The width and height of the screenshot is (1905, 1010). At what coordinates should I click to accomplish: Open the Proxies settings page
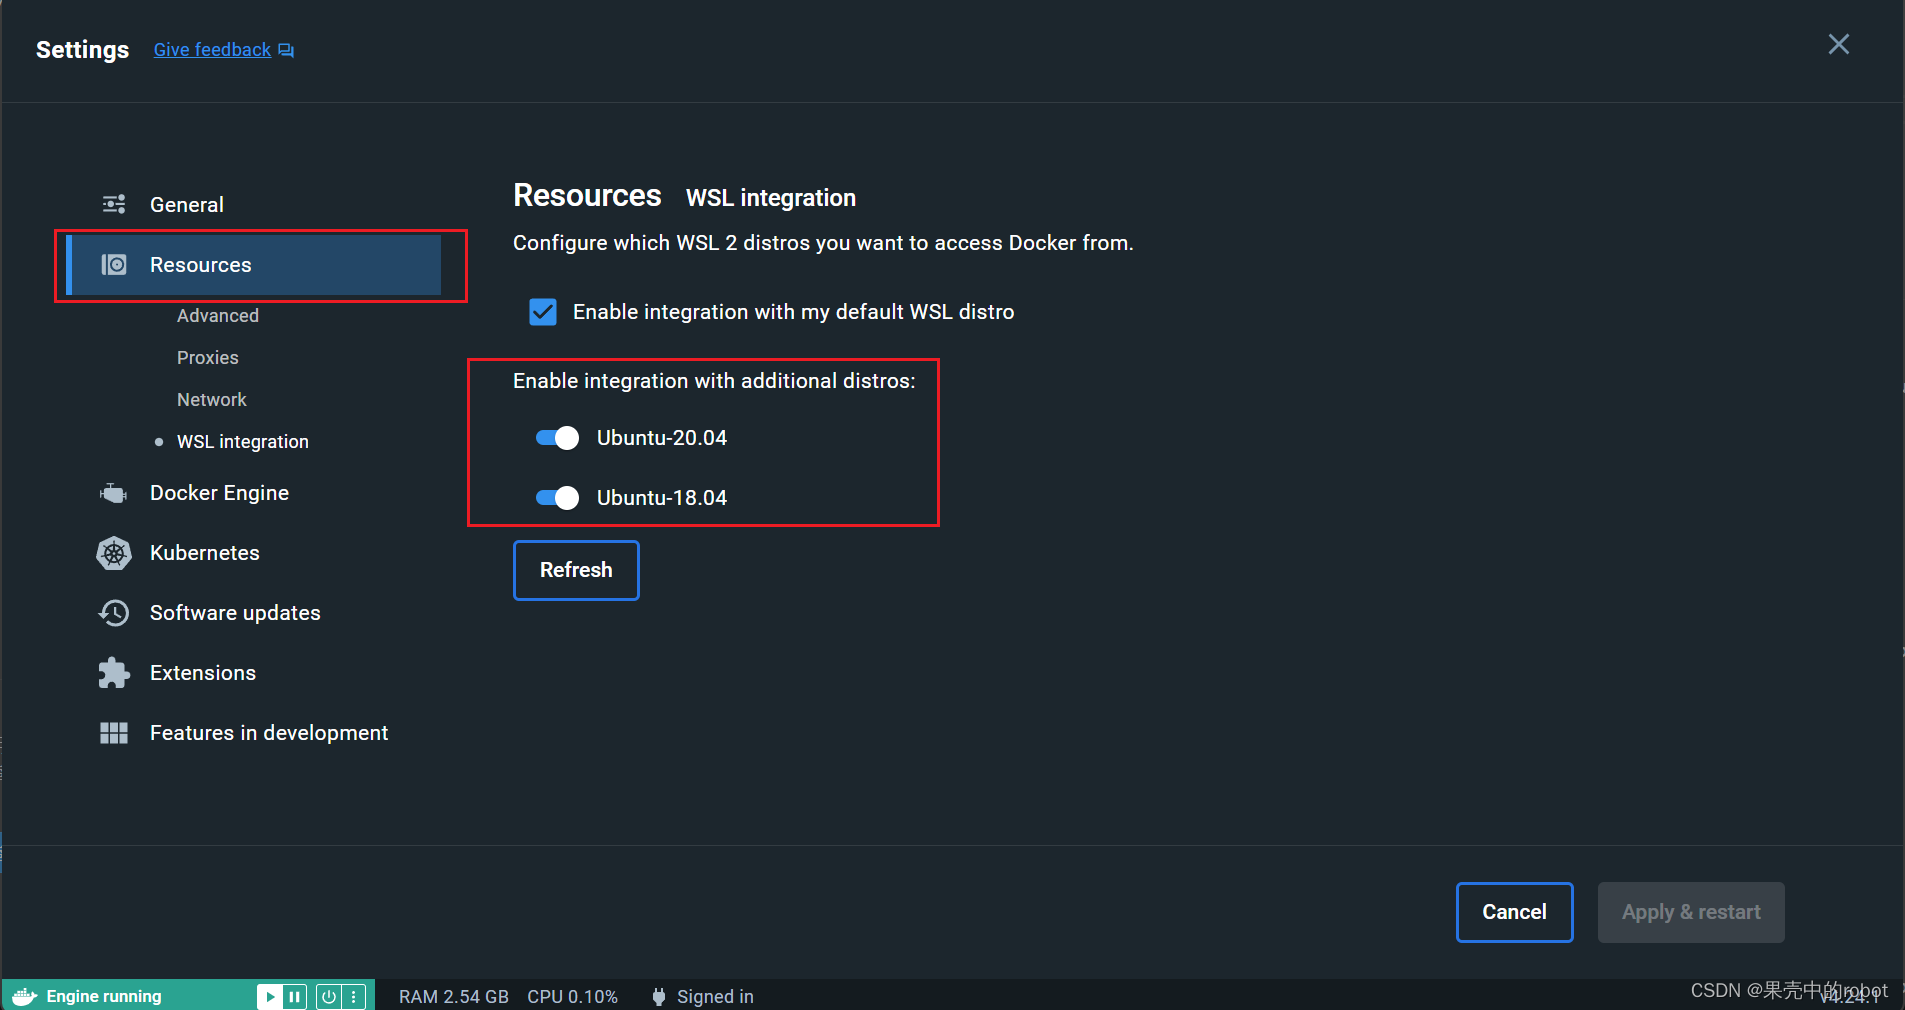click(208, 357)
